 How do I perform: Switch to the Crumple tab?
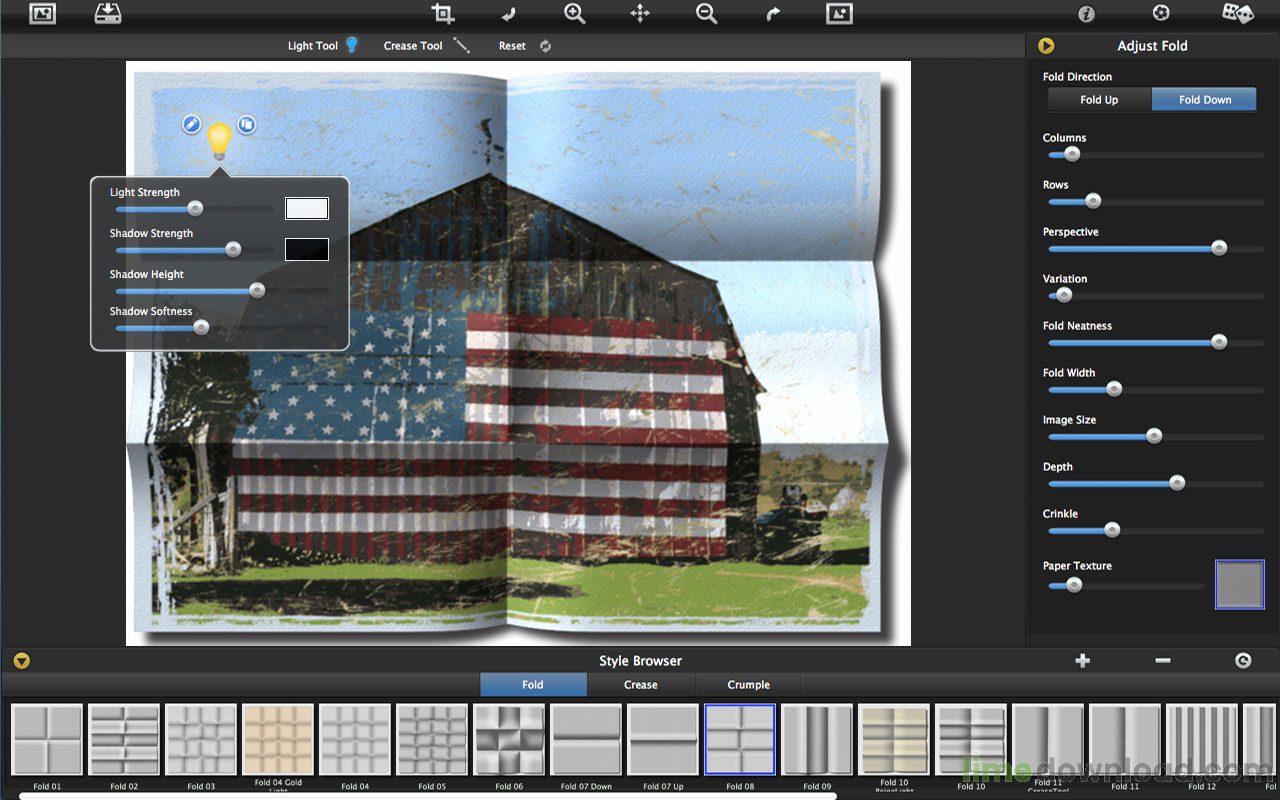[748, 685]
